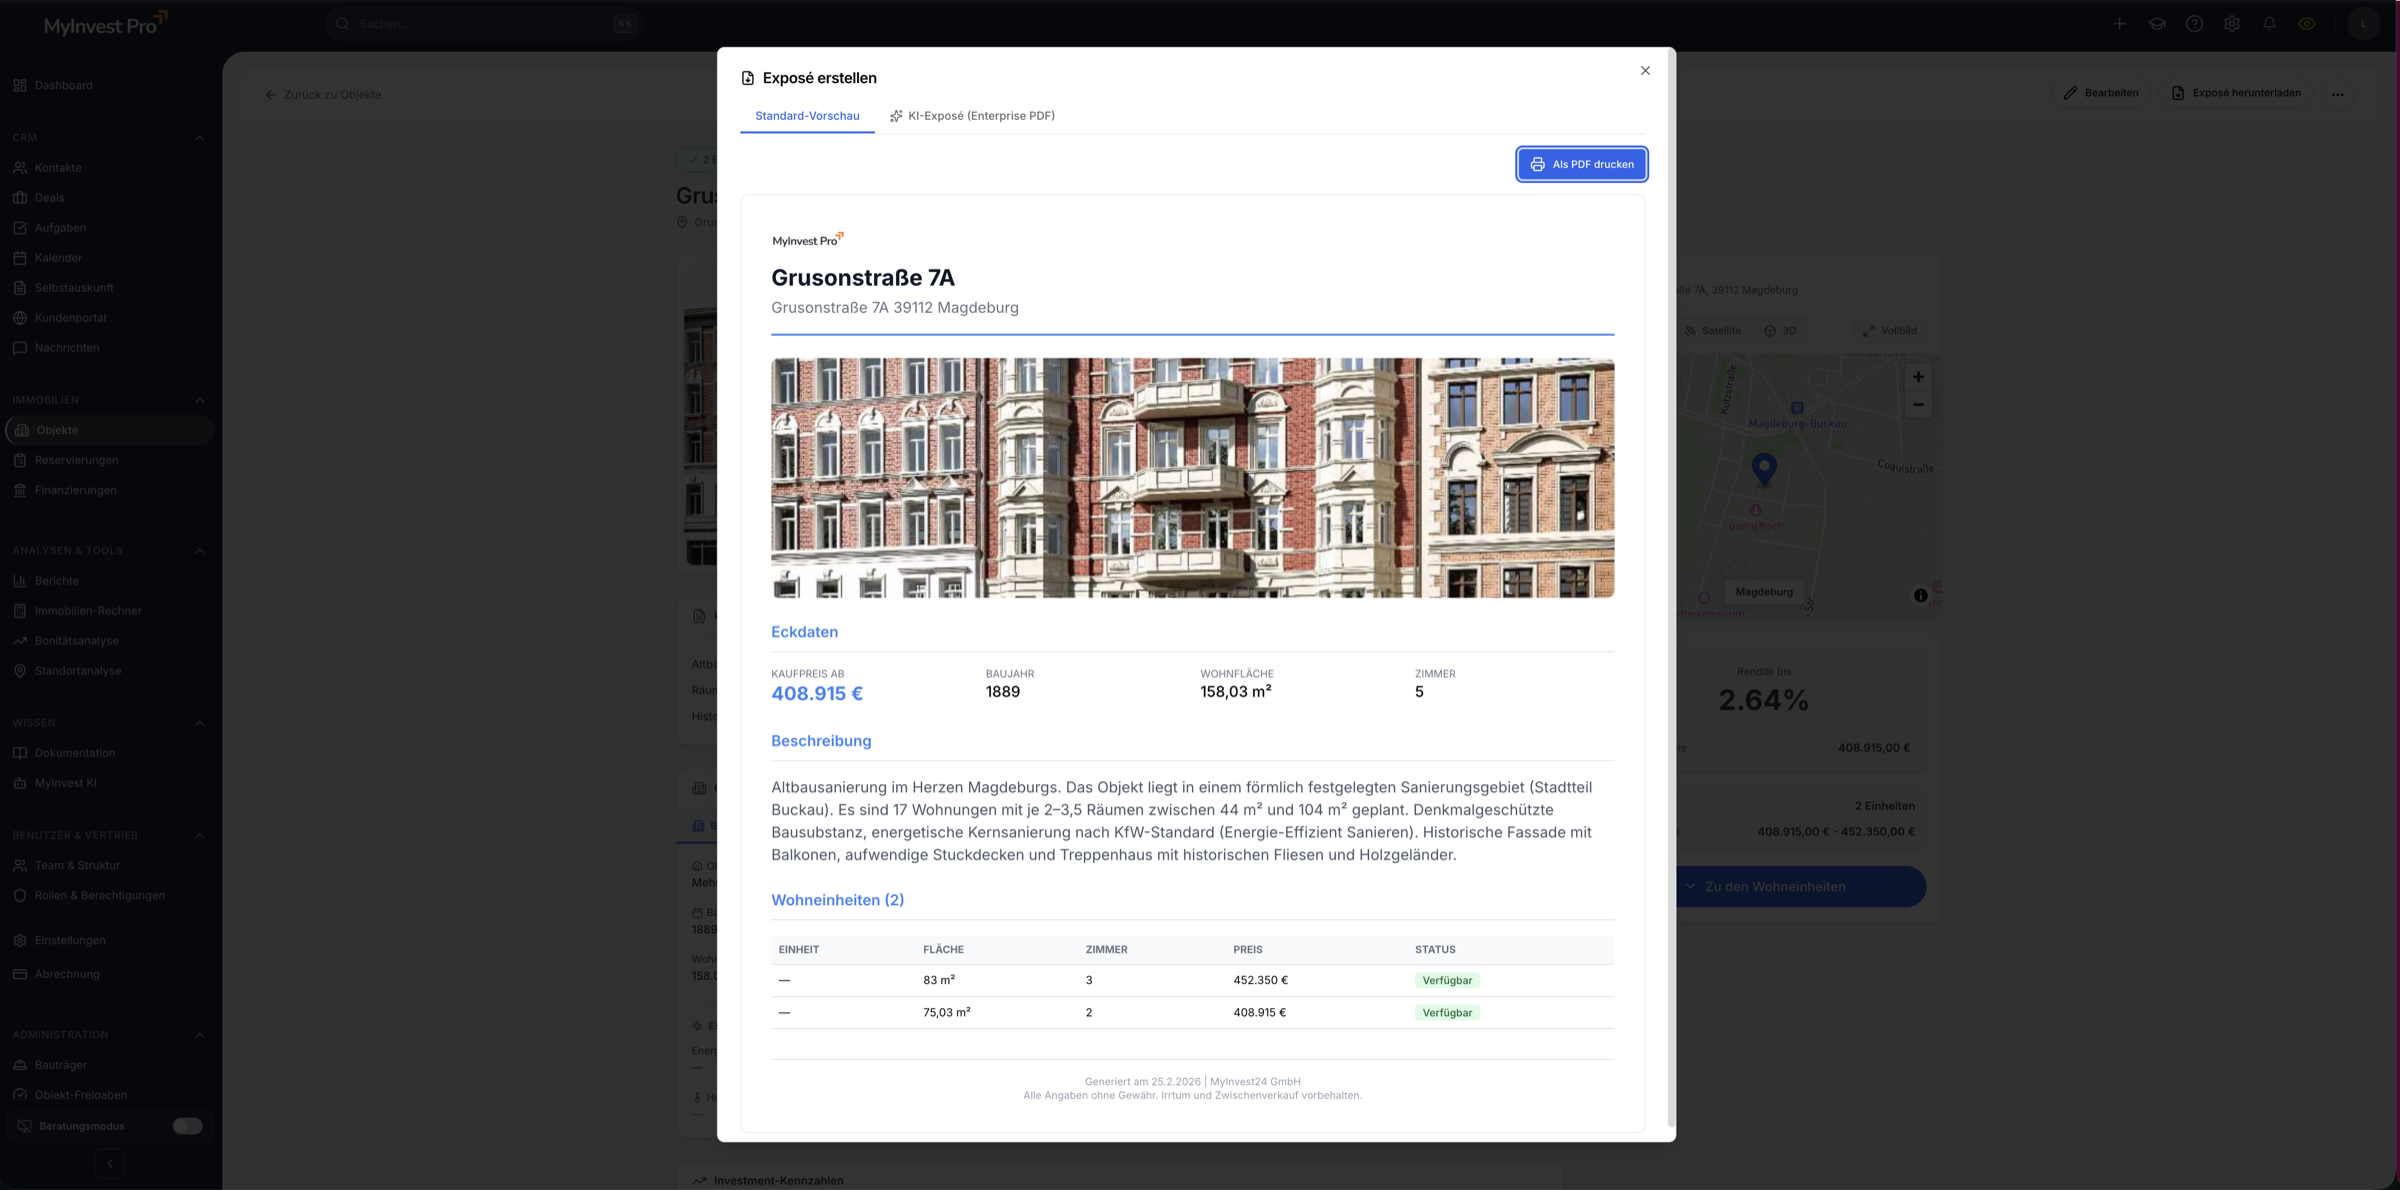Click the bell notifications icon
This screenshot has height=1190, width=2400.
(2269, 24)
